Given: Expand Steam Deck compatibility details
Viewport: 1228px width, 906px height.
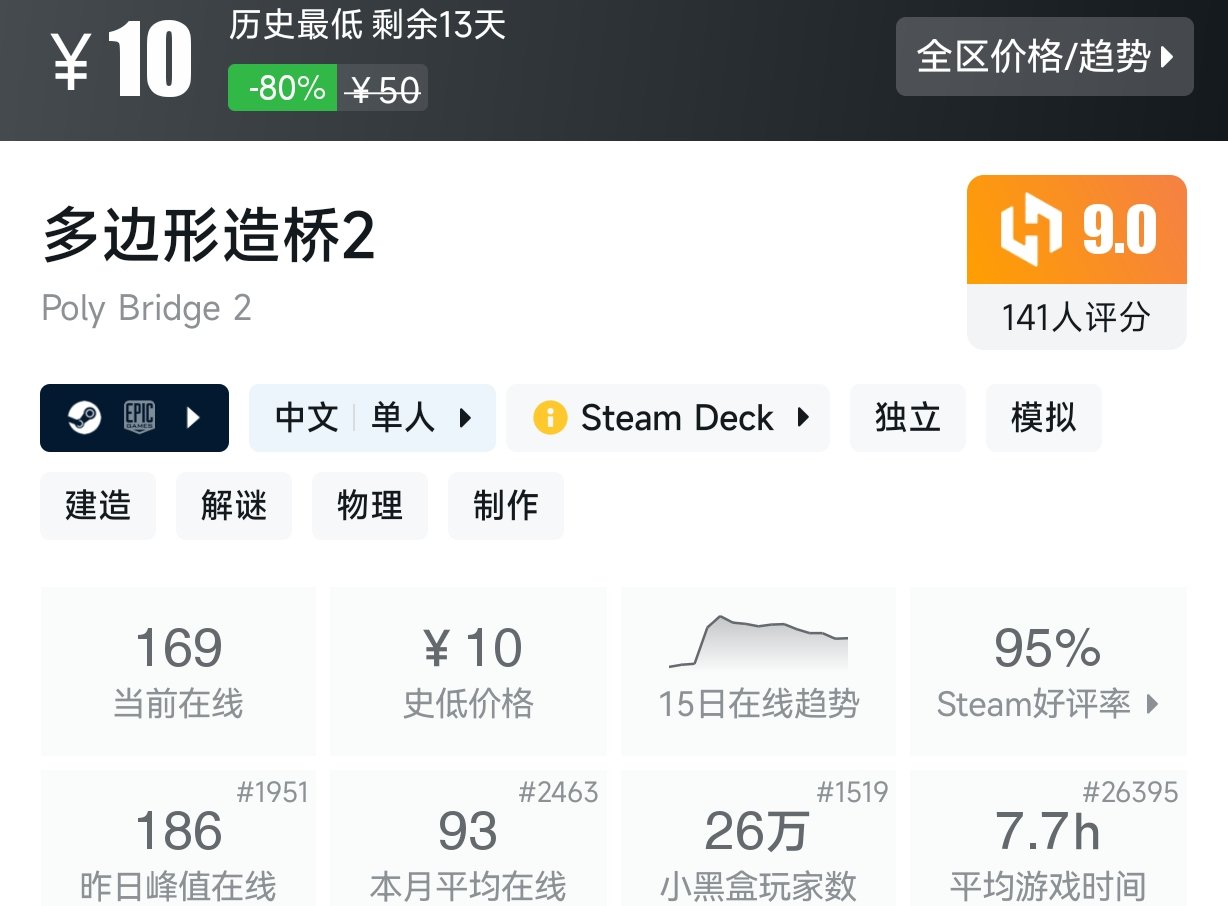Looking at the screenshot, I should [x=803, y=418].
